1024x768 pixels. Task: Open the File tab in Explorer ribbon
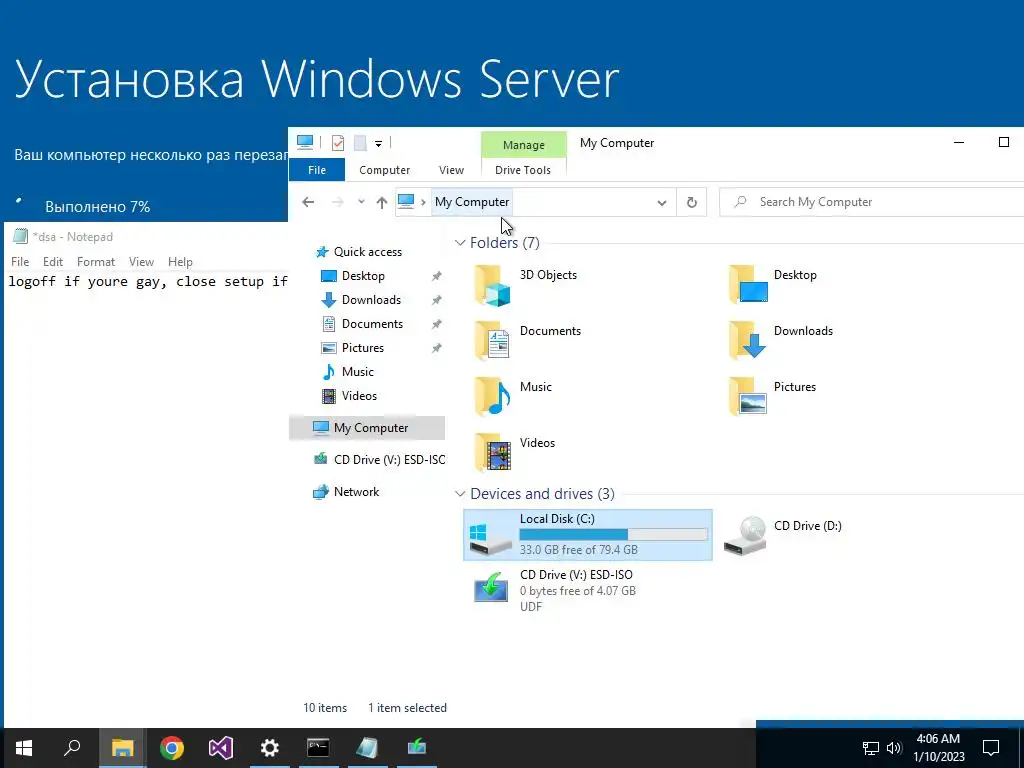click(x=317, y=170)
